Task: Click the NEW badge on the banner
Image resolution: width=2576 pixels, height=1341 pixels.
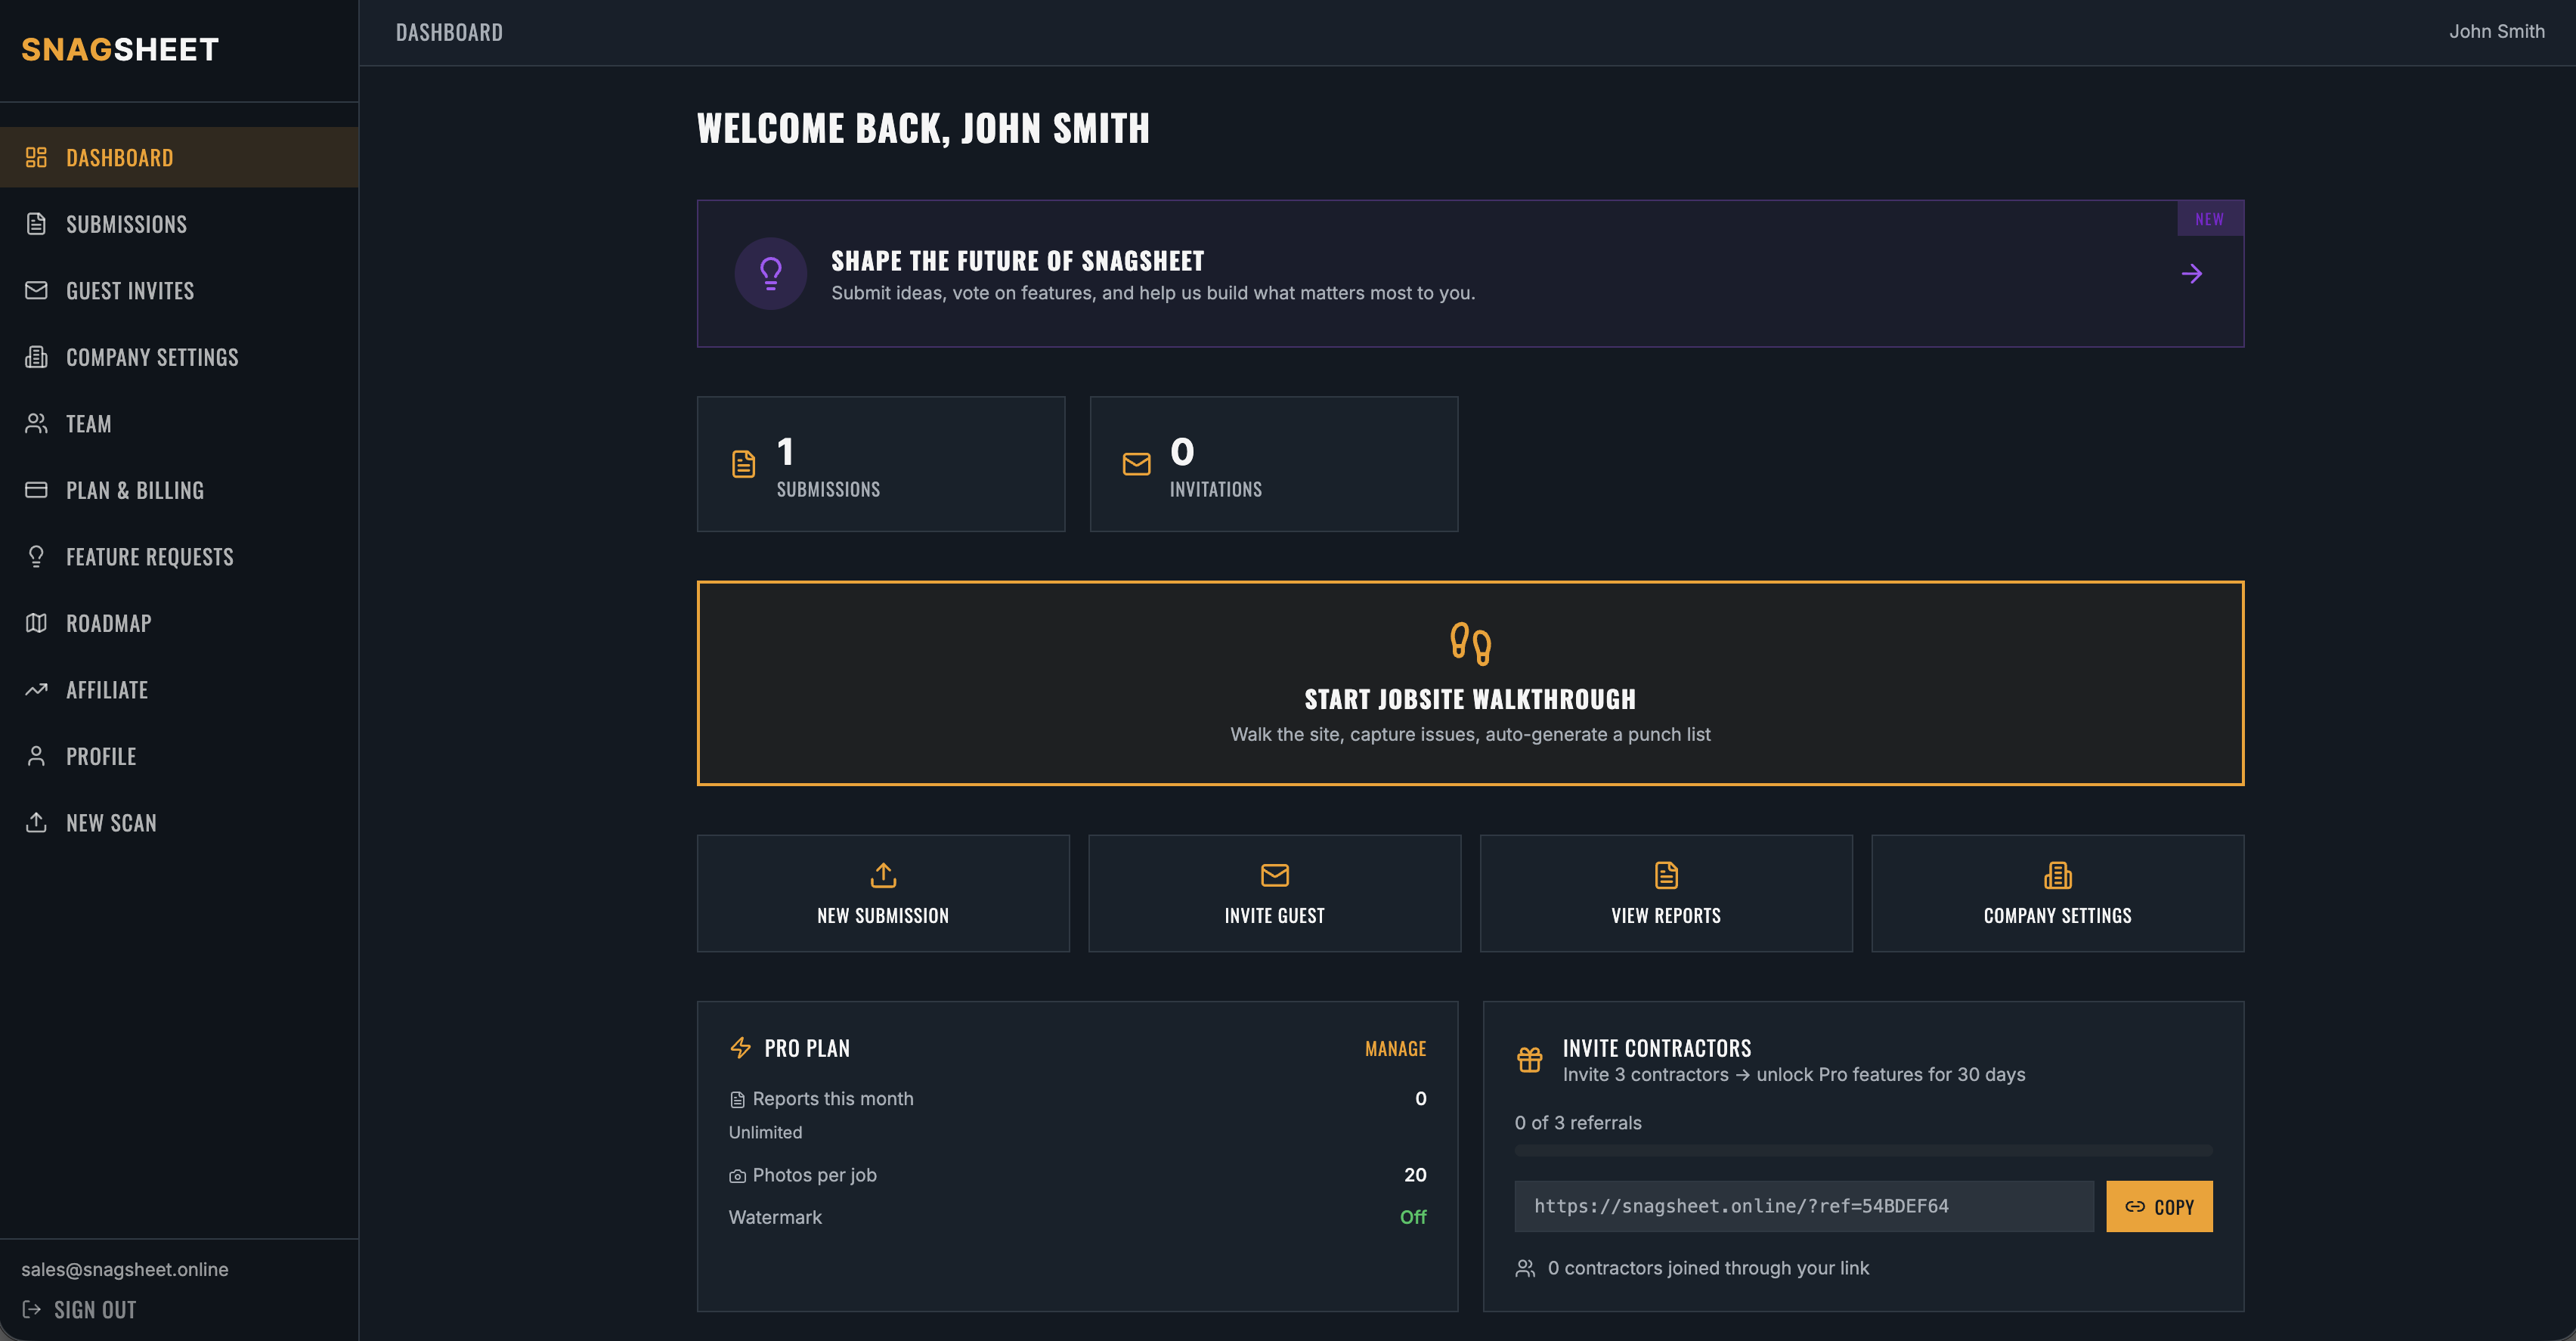Action: coord(2210,219)
